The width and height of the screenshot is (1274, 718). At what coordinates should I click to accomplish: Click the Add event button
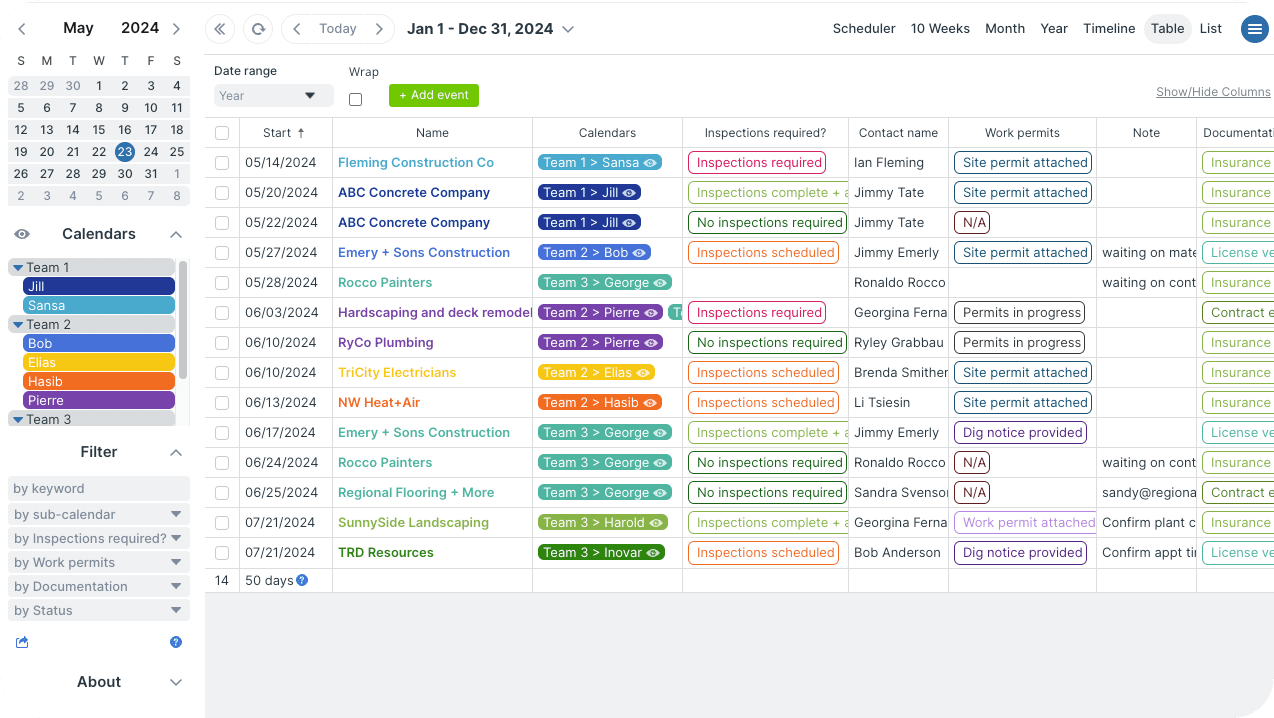434,95
